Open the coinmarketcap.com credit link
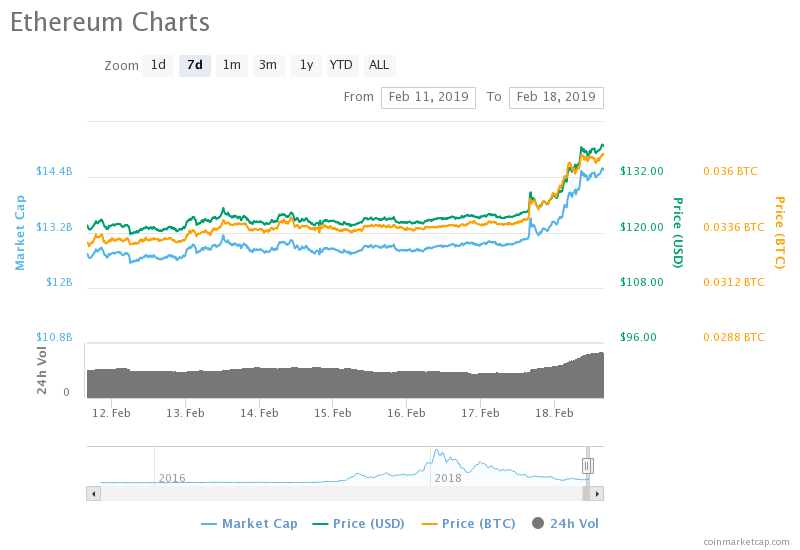This screenshot has width=800, height=550. [x=746, y=541]
